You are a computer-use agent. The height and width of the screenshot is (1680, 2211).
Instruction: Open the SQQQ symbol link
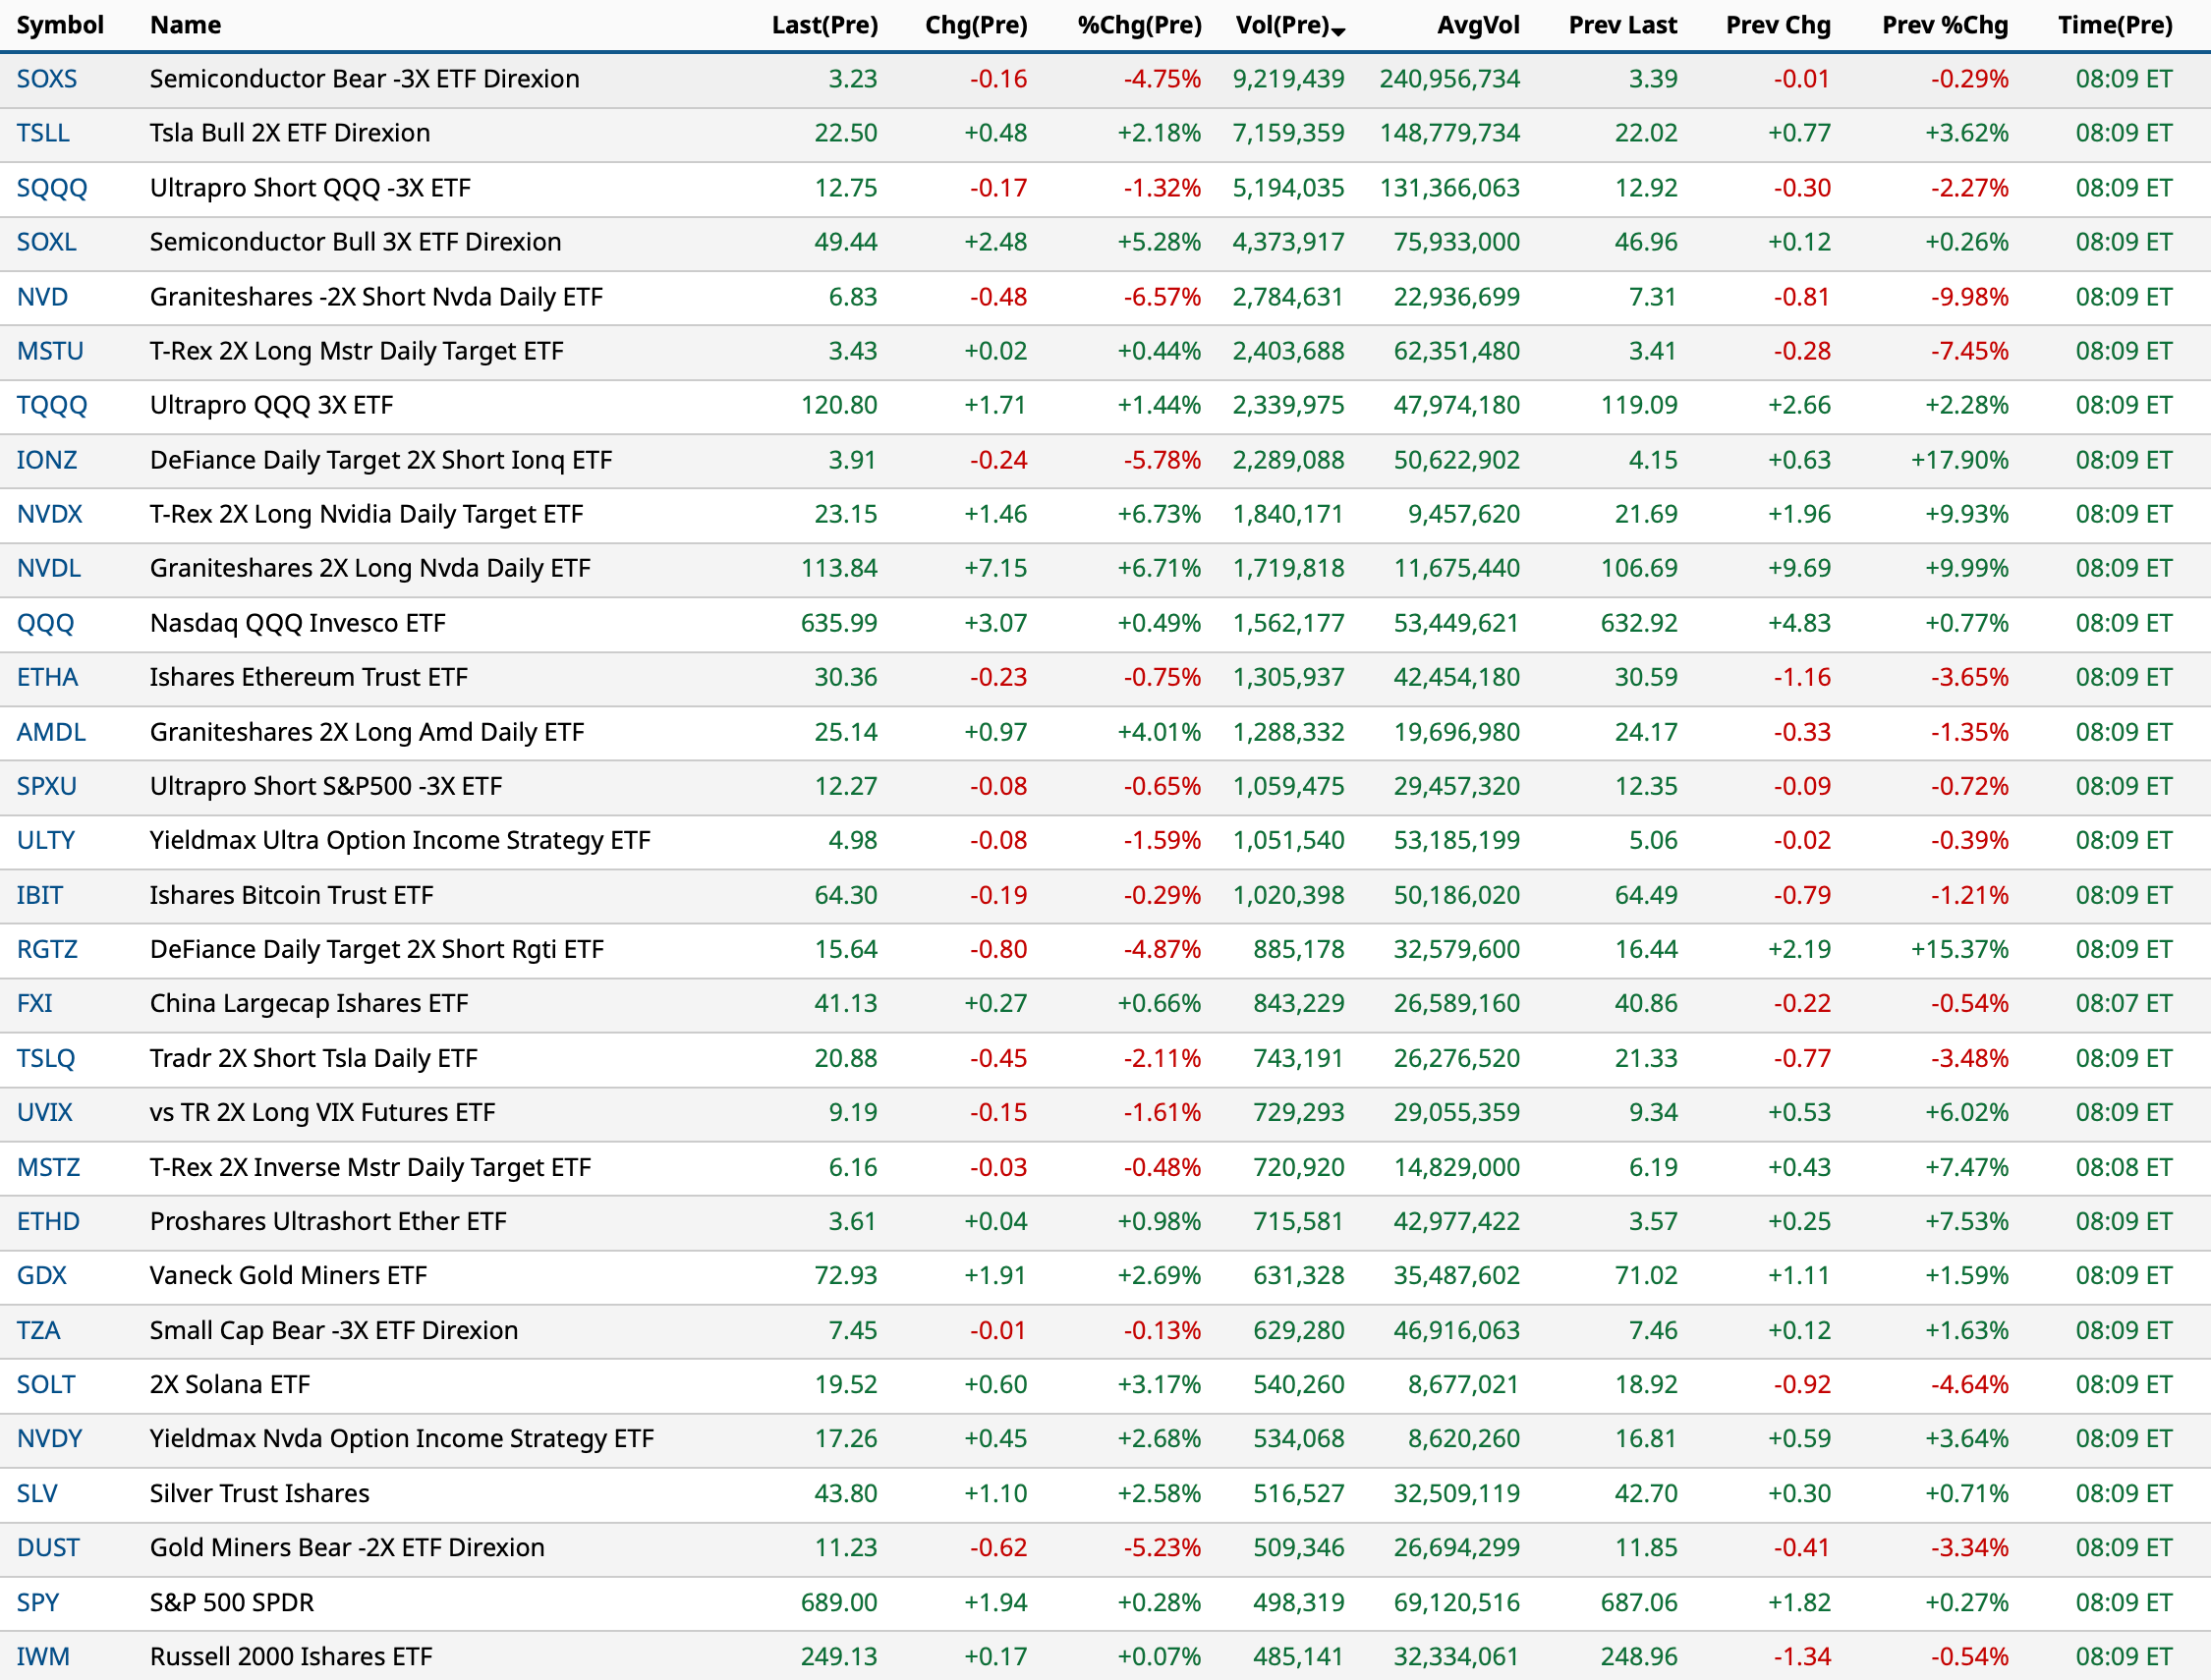click(52, 188)
